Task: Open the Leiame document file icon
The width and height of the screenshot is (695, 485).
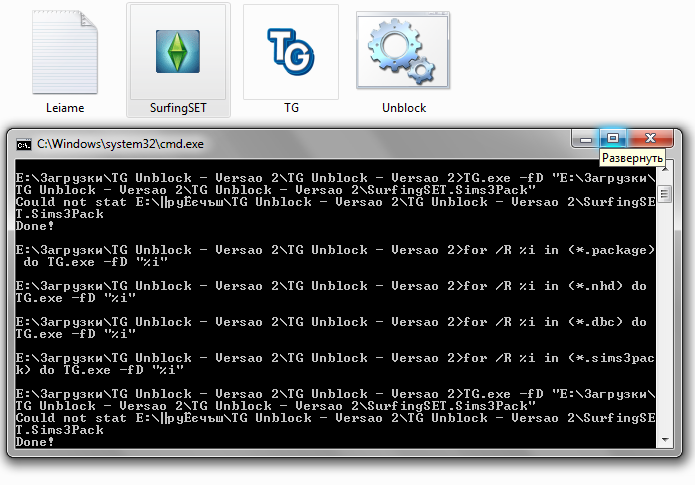Action: click(x=64, y=51)
